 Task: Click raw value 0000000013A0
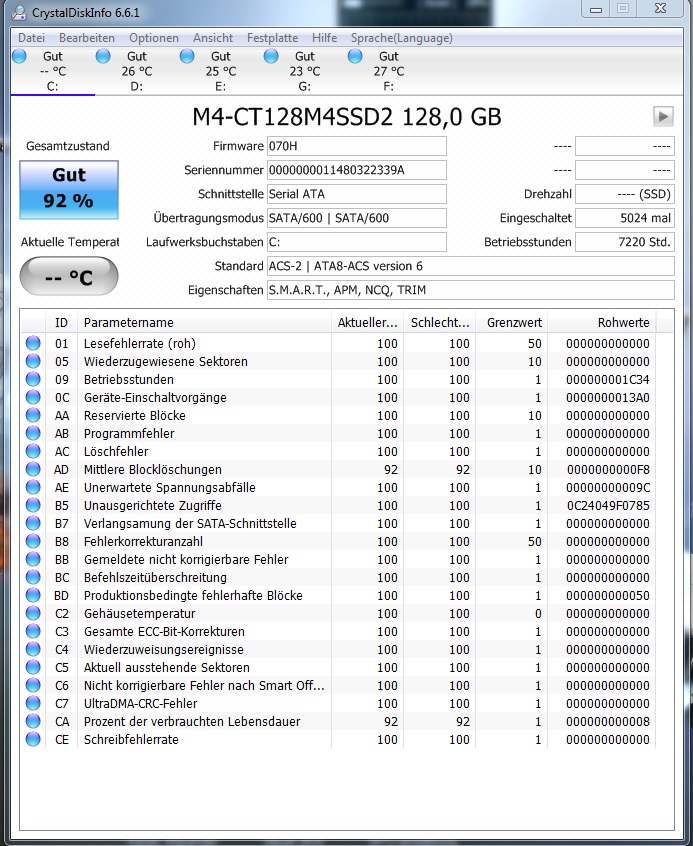(x=608, y=398)
